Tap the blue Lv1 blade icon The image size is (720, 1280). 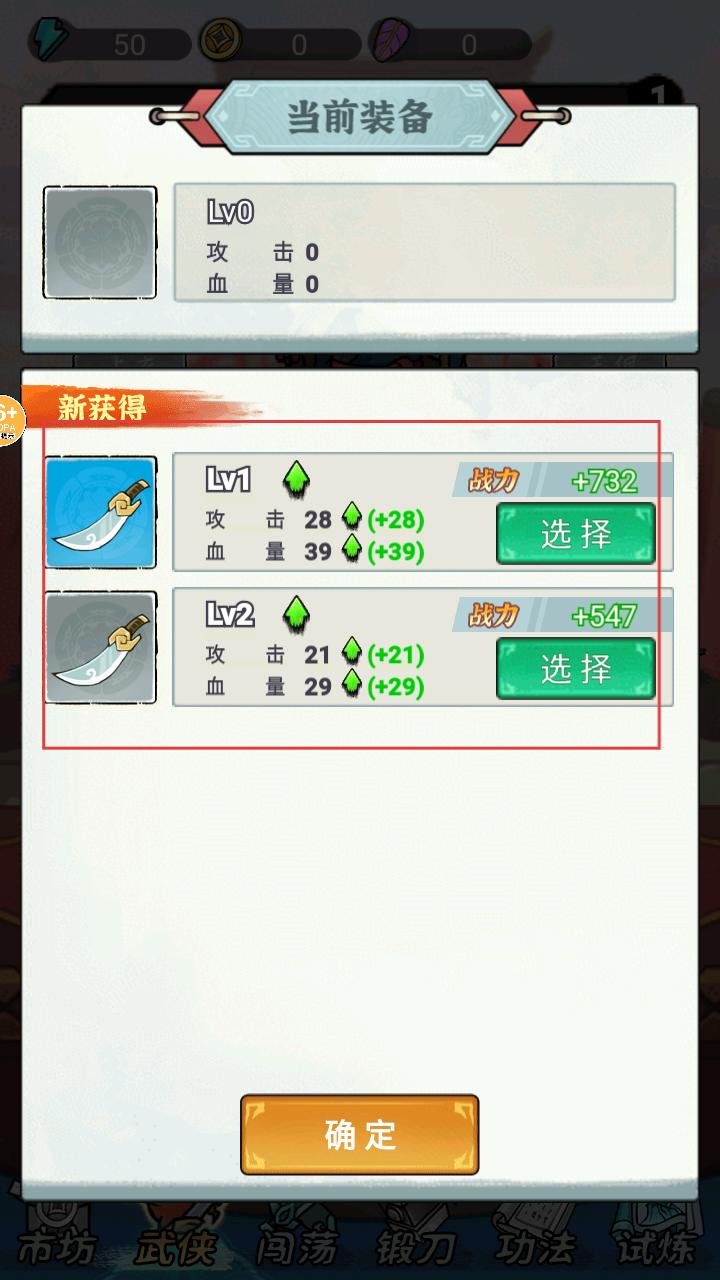tap(100, 512)
